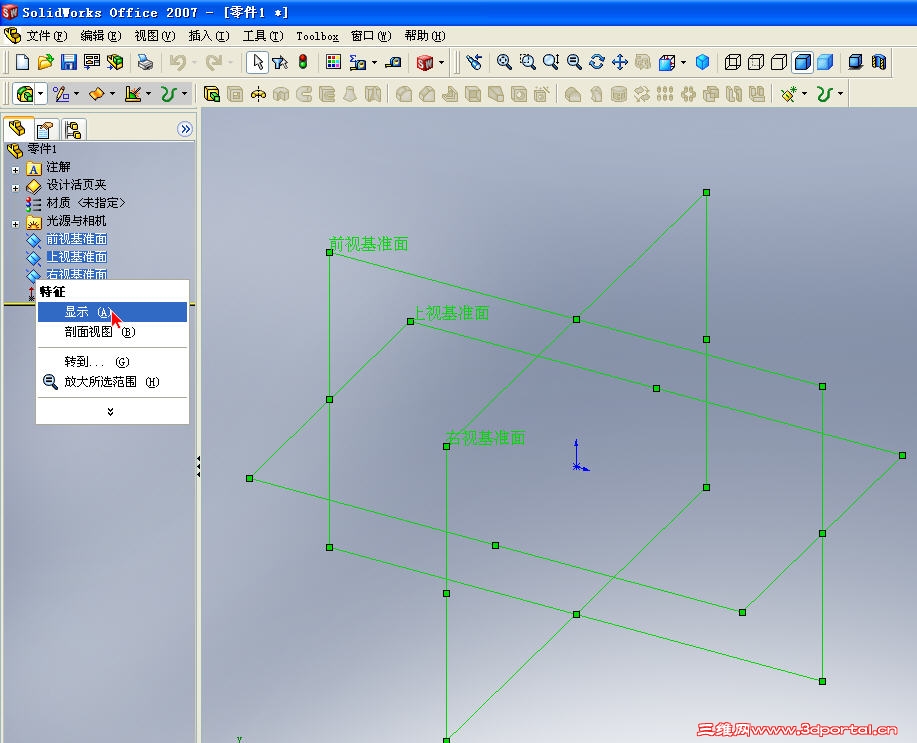Select the 零件1 root tree item
This screenshot has height=743, width=917.
[x=42, y=149]
